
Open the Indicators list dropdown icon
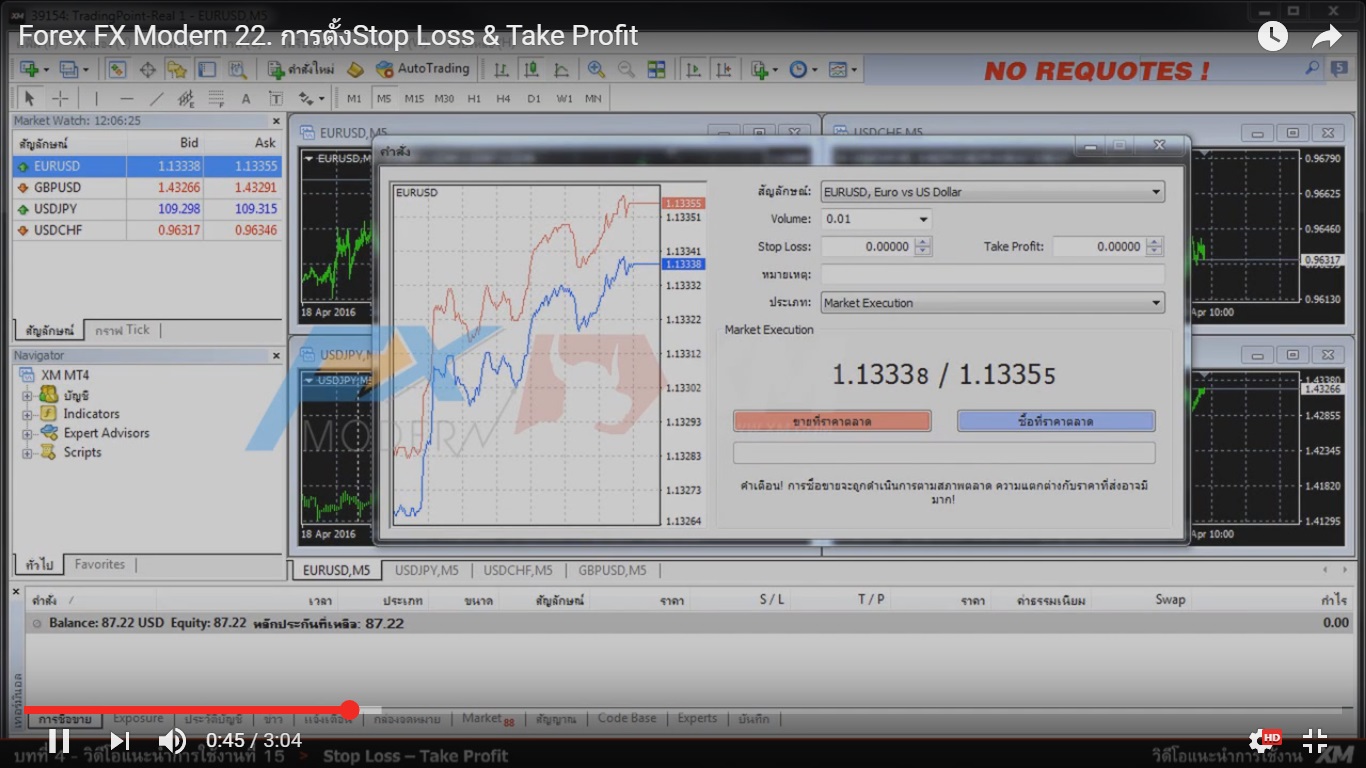point(763,69)
